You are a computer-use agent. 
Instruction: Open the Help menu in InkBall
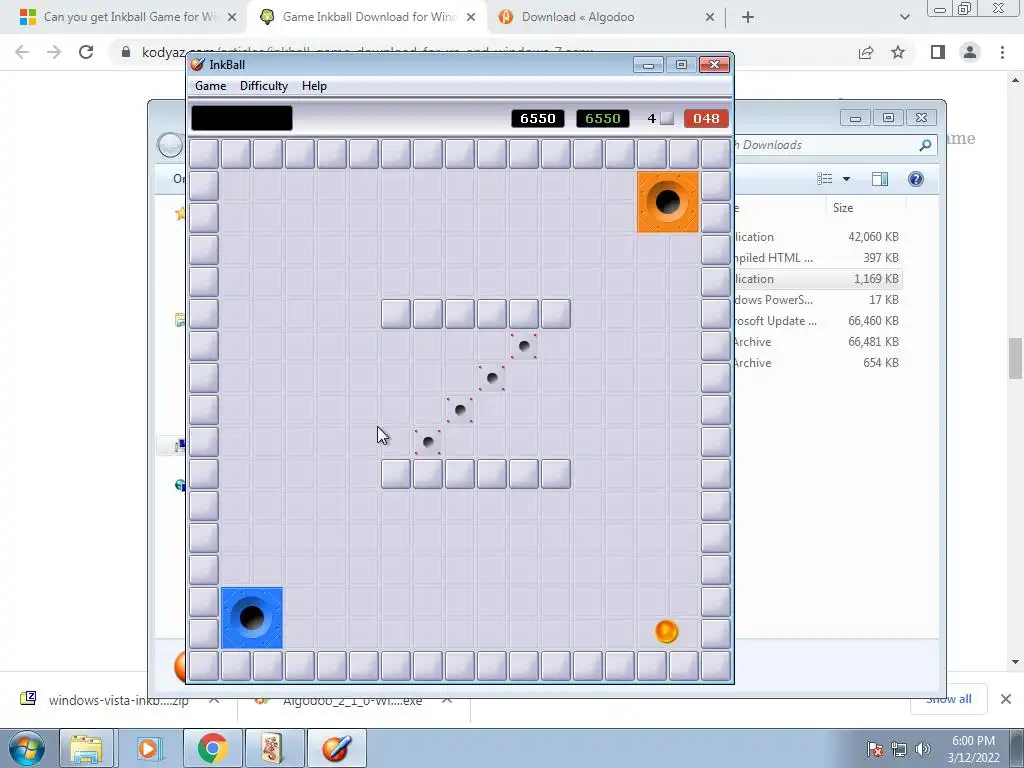click(x=314, y=86)
